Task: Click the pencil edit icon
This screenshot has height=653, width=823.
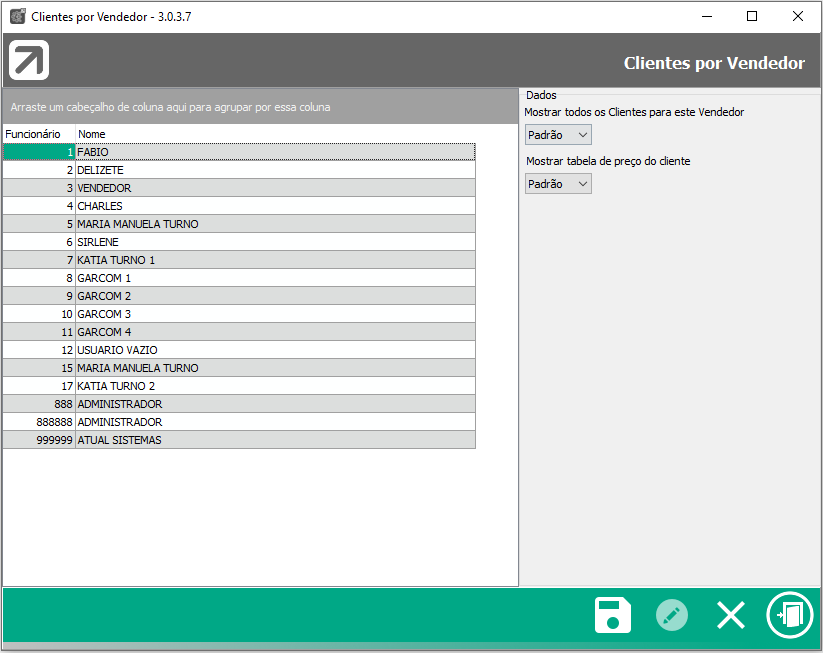Action: [672, 615]
